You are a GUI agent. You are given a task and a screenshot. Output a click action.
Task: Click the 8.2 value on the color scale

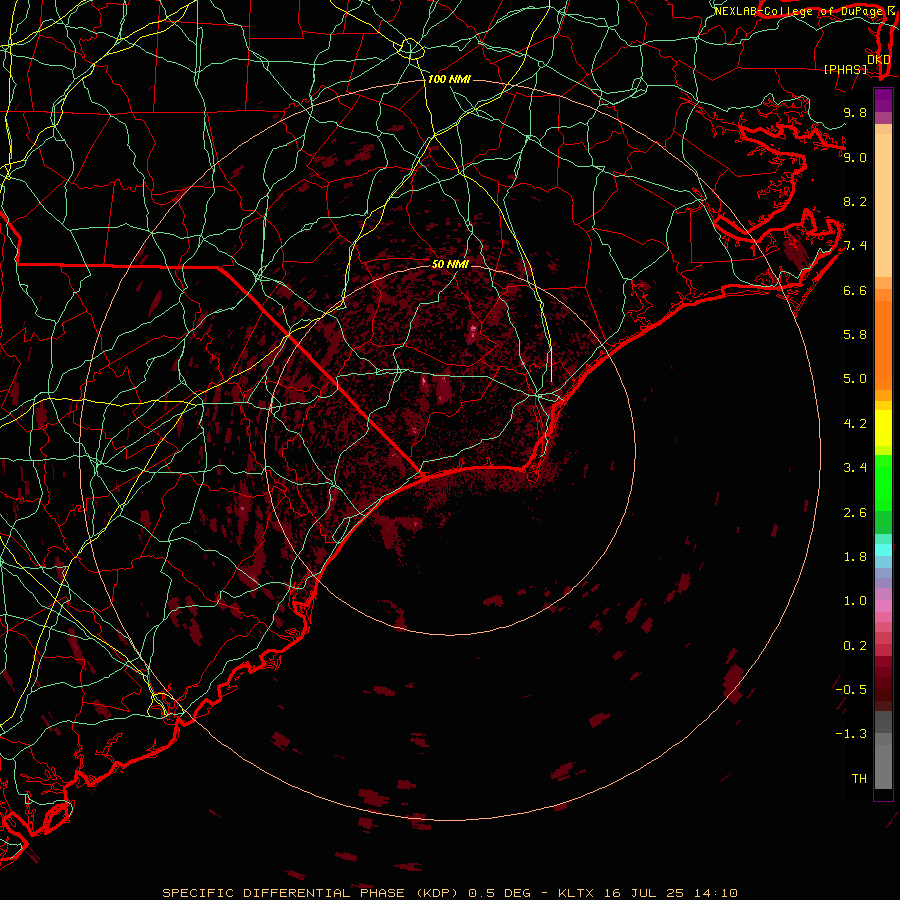[855, 201]
